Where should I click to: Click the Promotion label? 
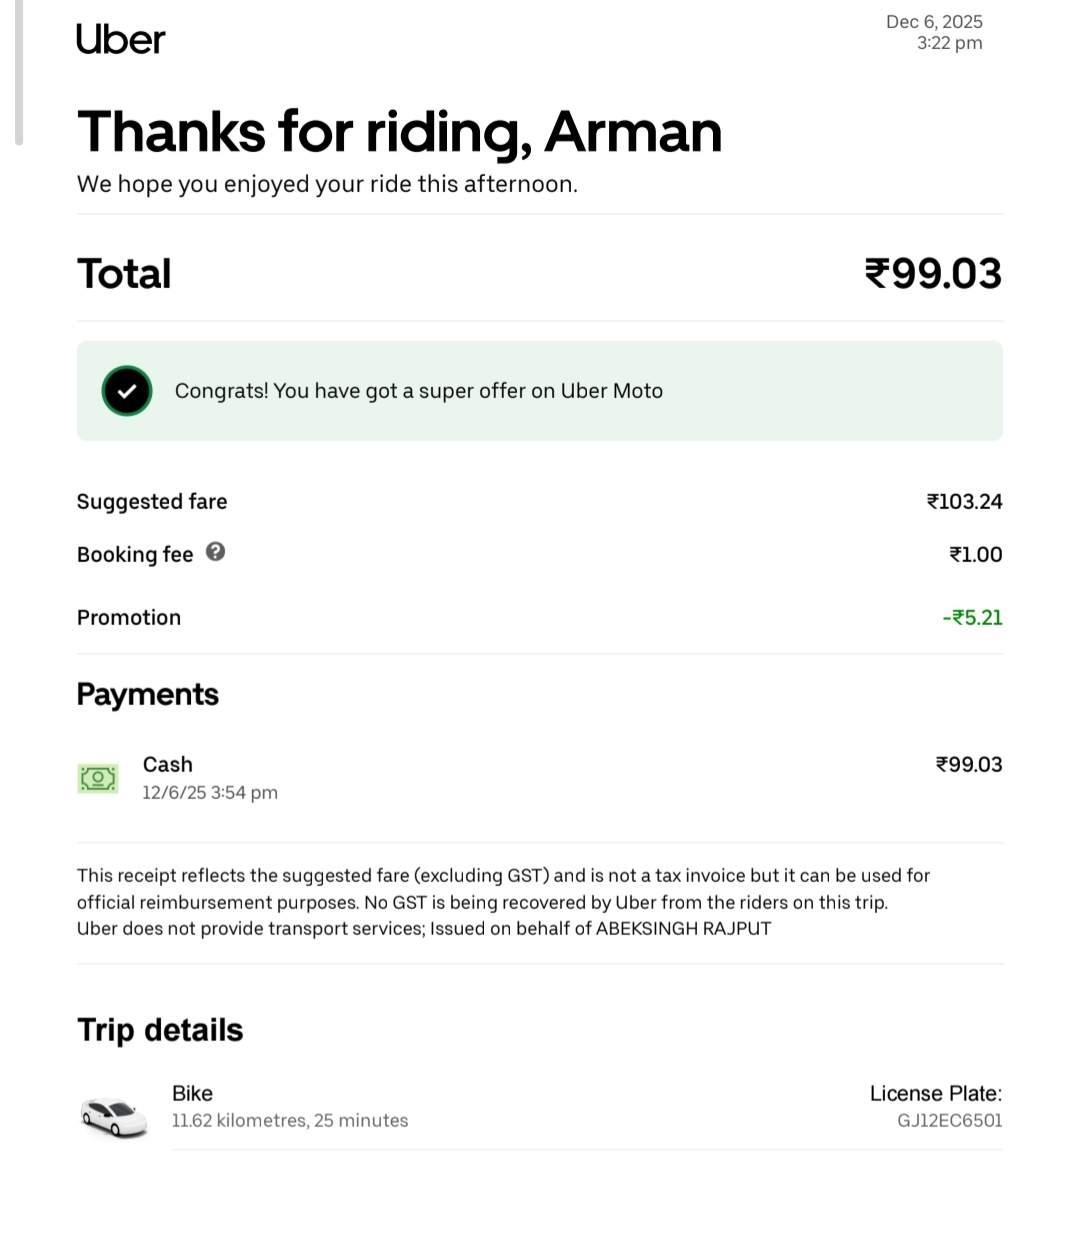tap(129, 618)
